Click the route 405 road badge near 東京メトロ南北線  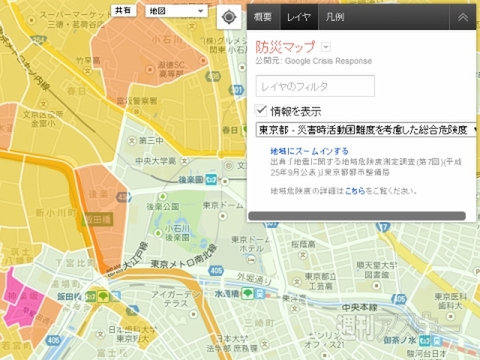tap(216, 270)
